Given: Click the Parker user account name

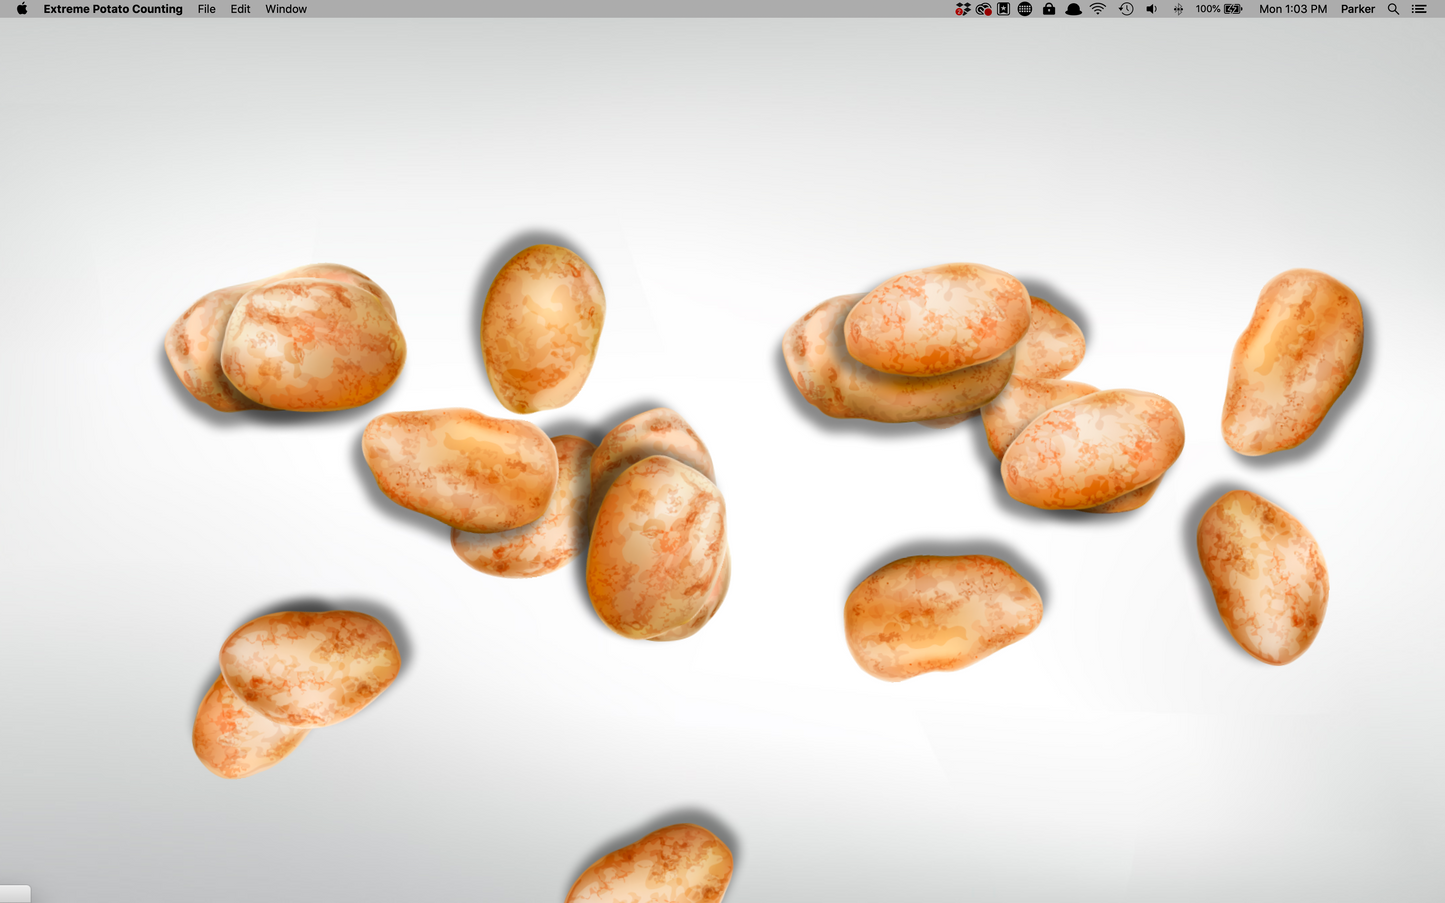Looking at the screenshot, I should 1357,9.
